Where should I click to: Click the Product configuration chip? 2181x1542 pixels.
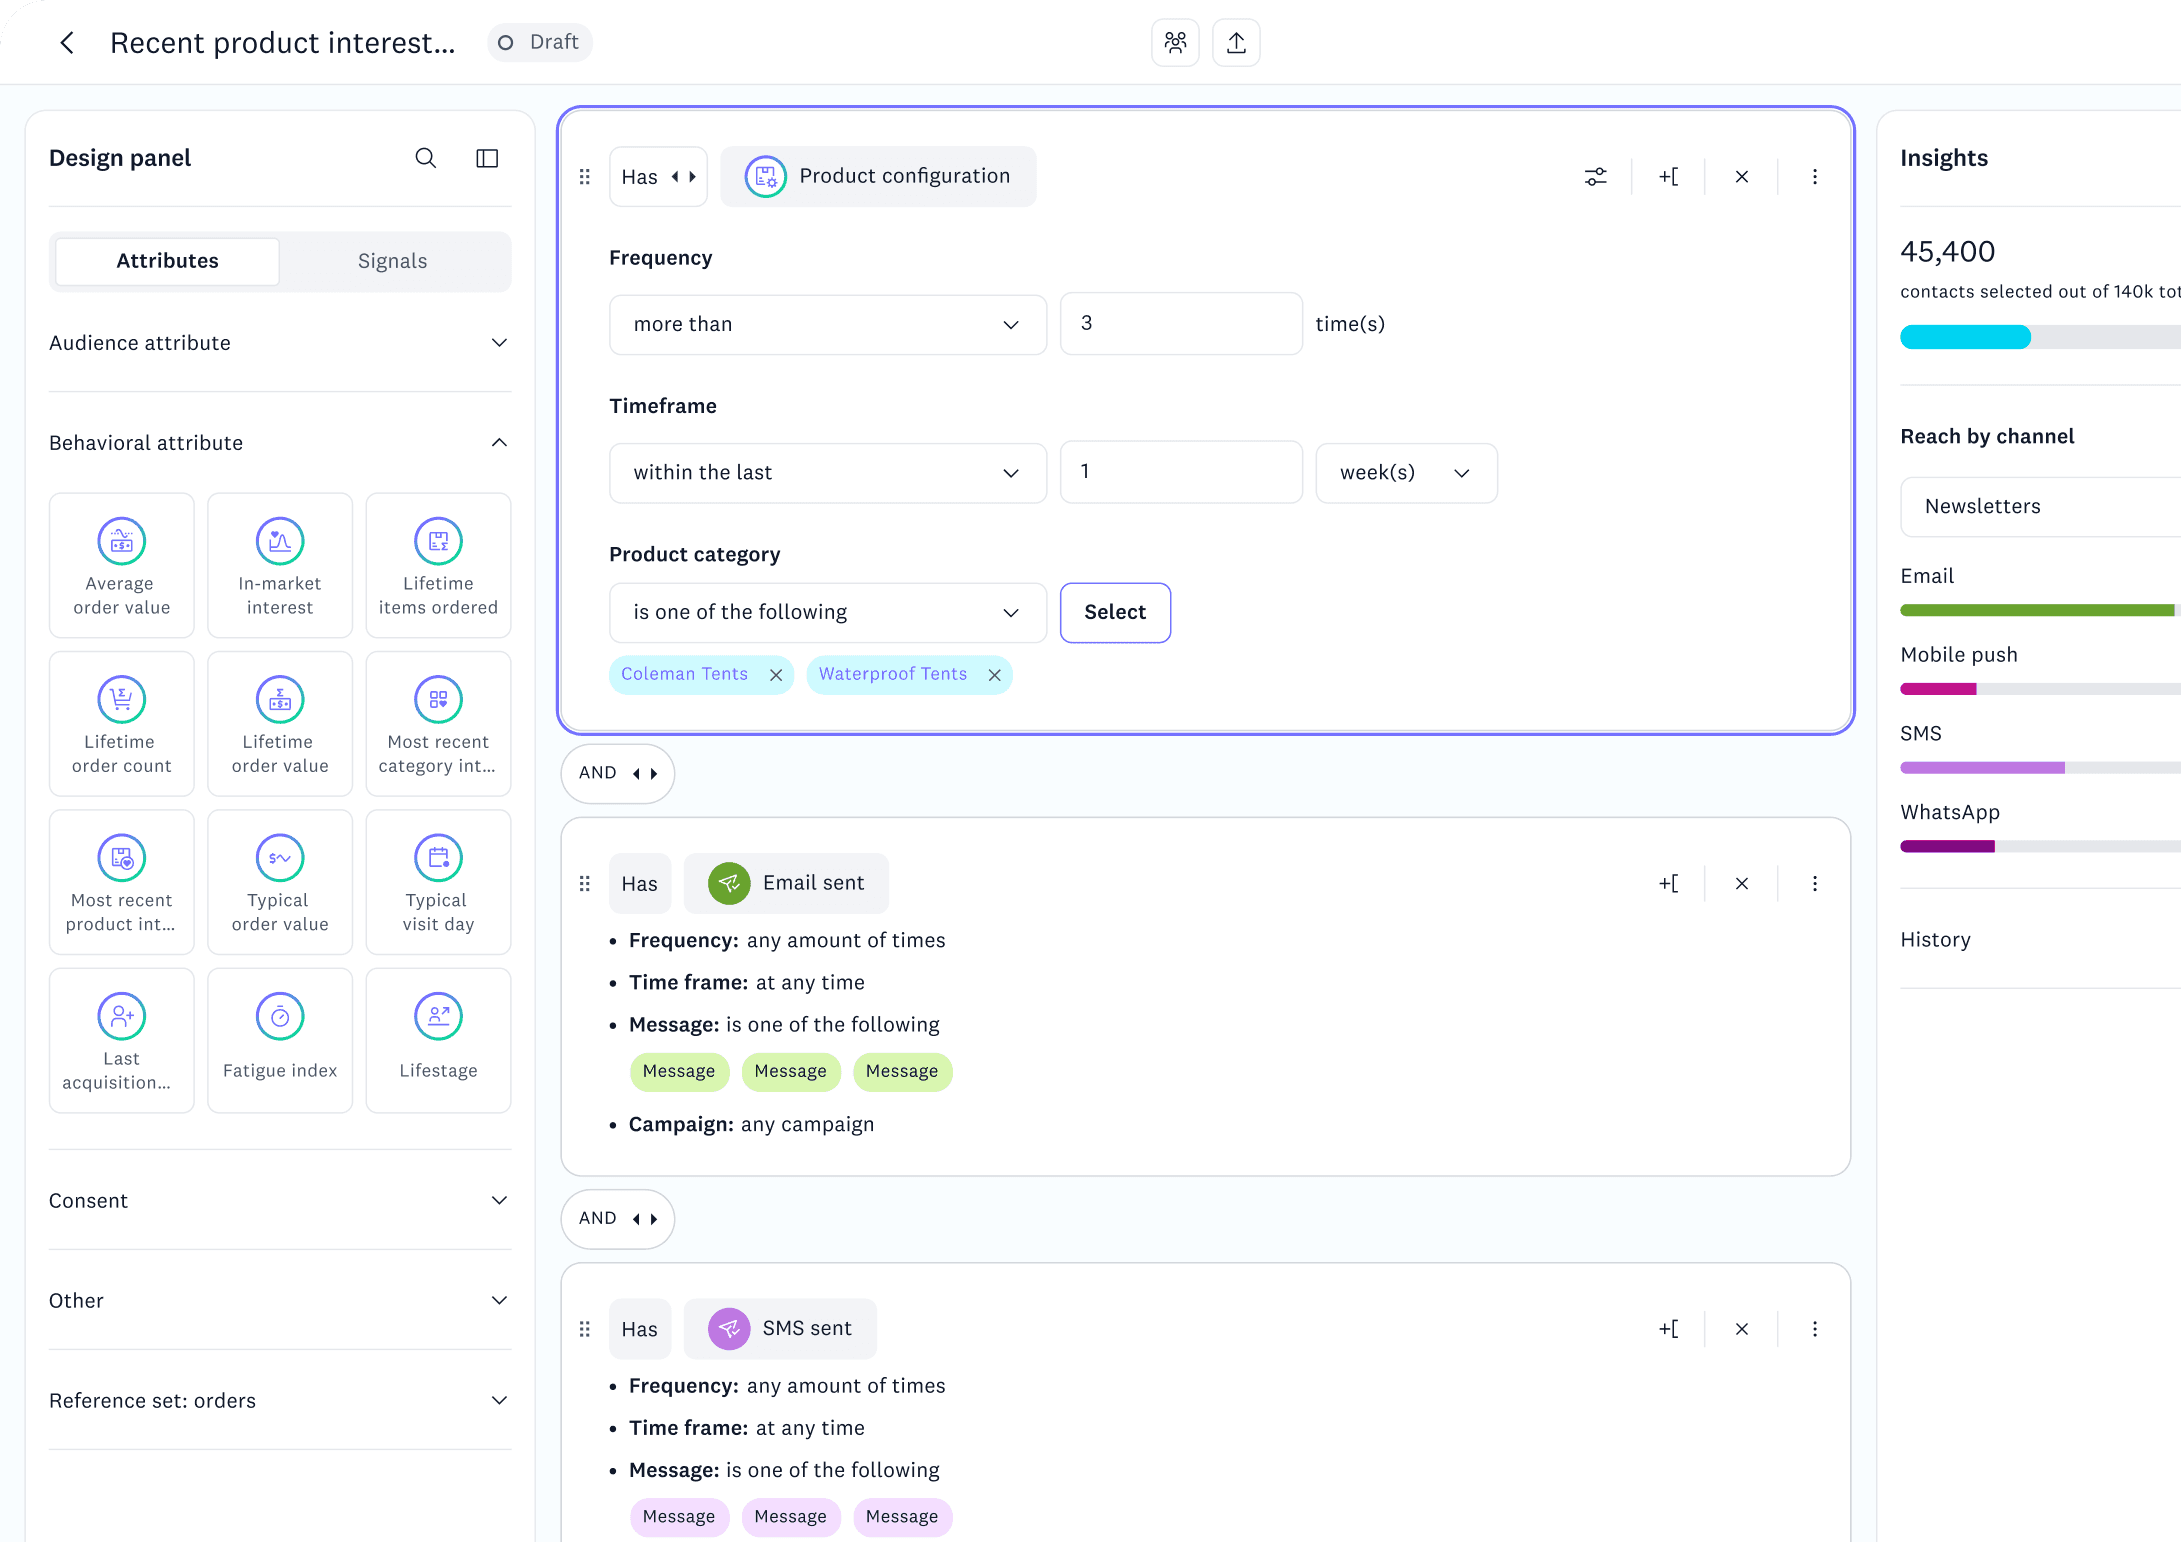(x=878, y=177)
